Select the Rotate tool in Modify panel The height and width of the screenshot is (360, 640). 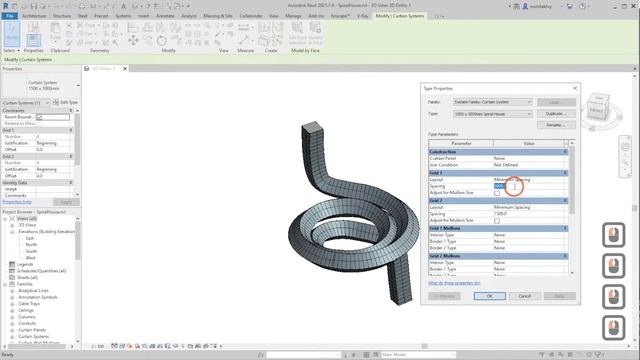point(162,40)
